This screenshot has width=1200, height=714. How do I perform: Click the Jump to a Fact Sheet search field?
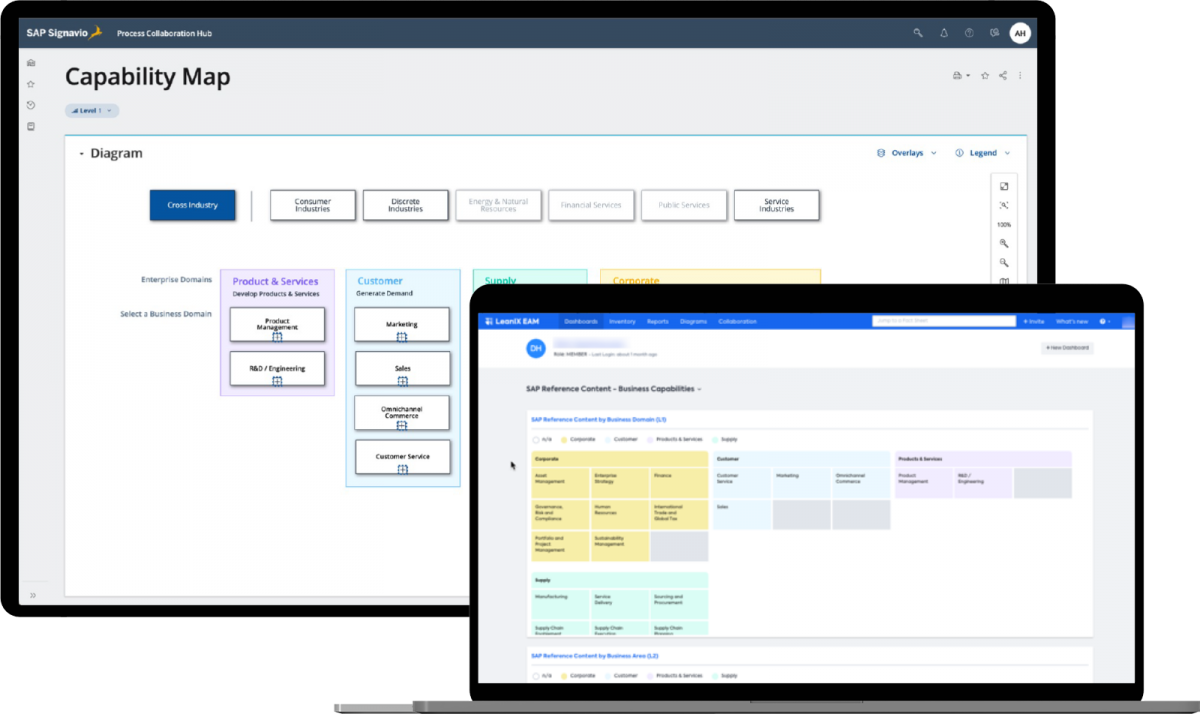click(941, 321)
